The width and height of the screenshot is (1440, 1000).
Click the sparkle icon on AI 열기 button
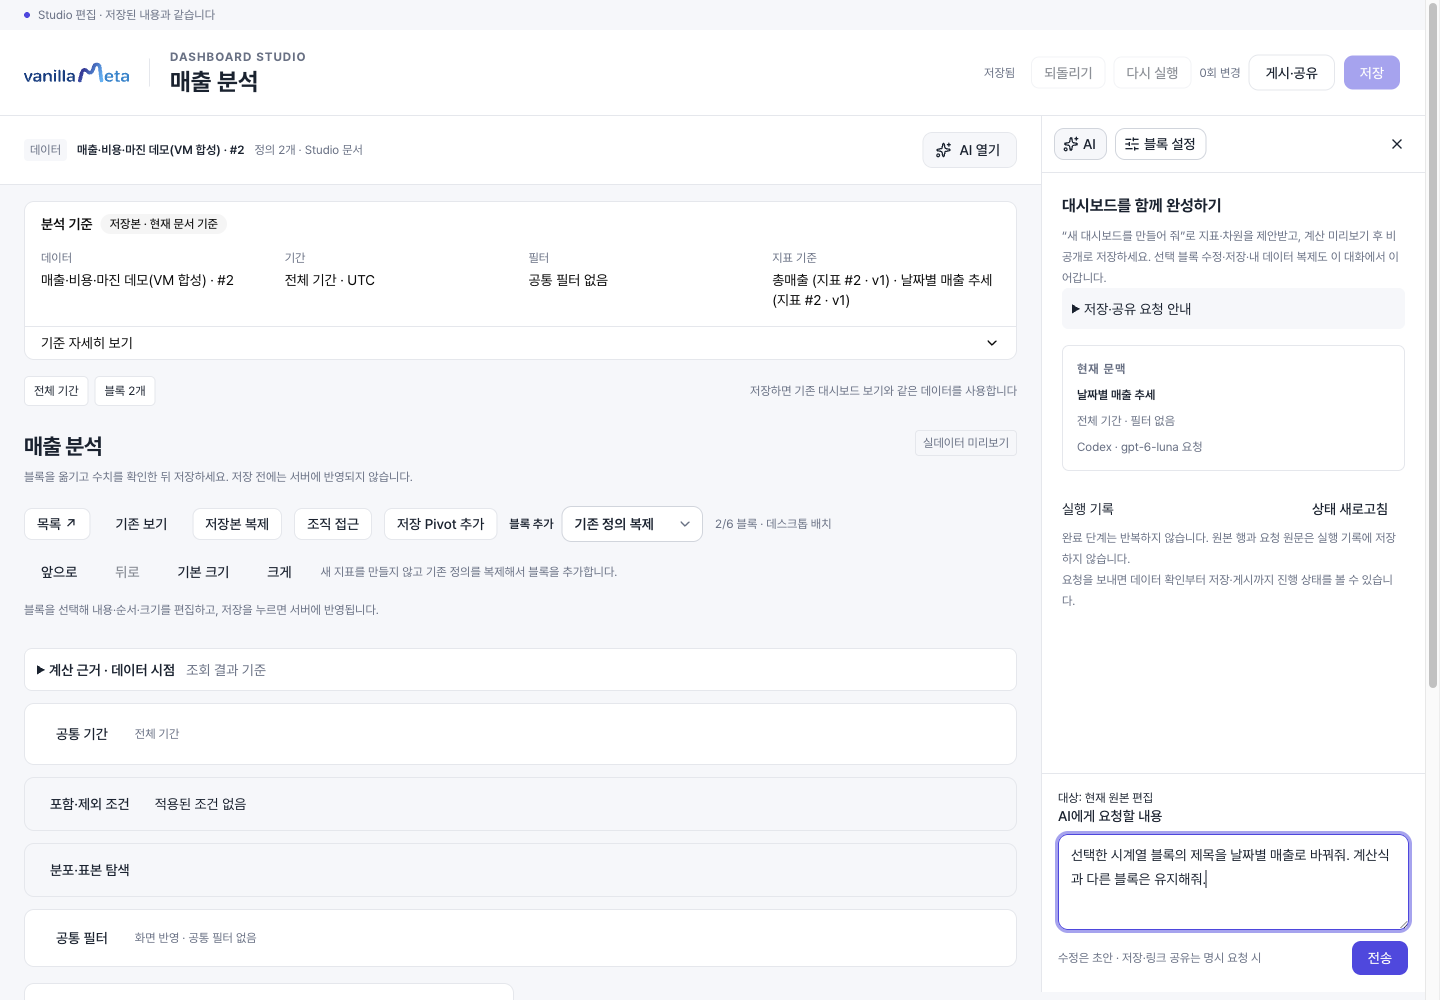[943, 150]
